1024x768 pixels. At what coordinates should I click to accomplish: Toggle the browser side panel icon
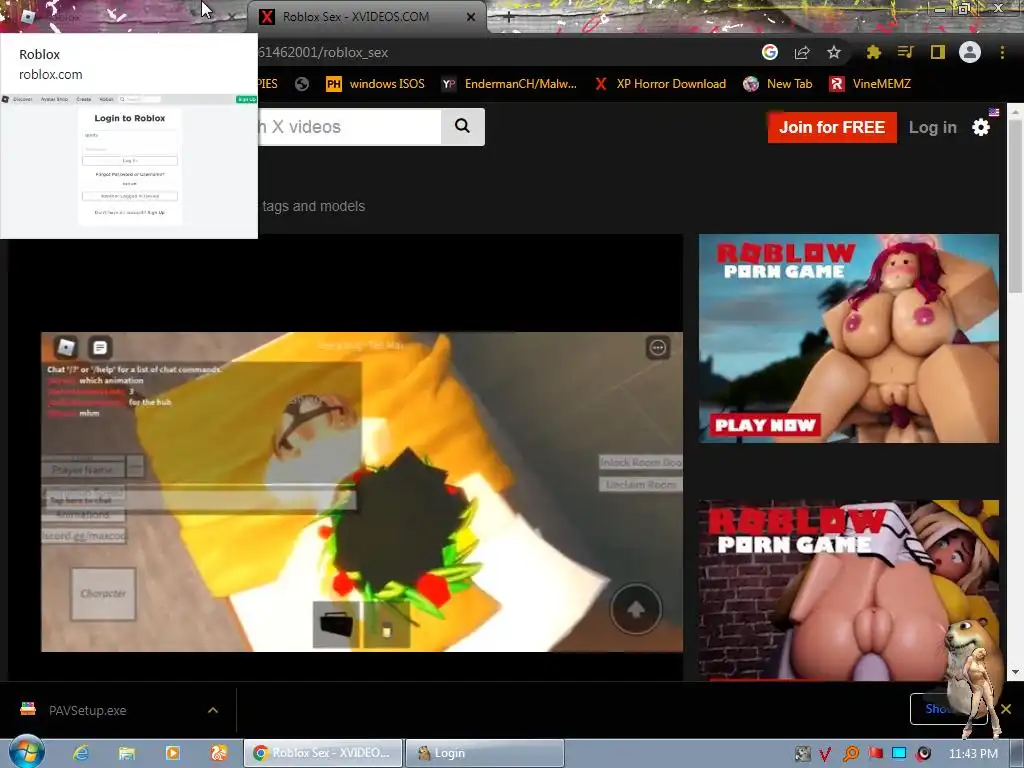coord(938,52)
